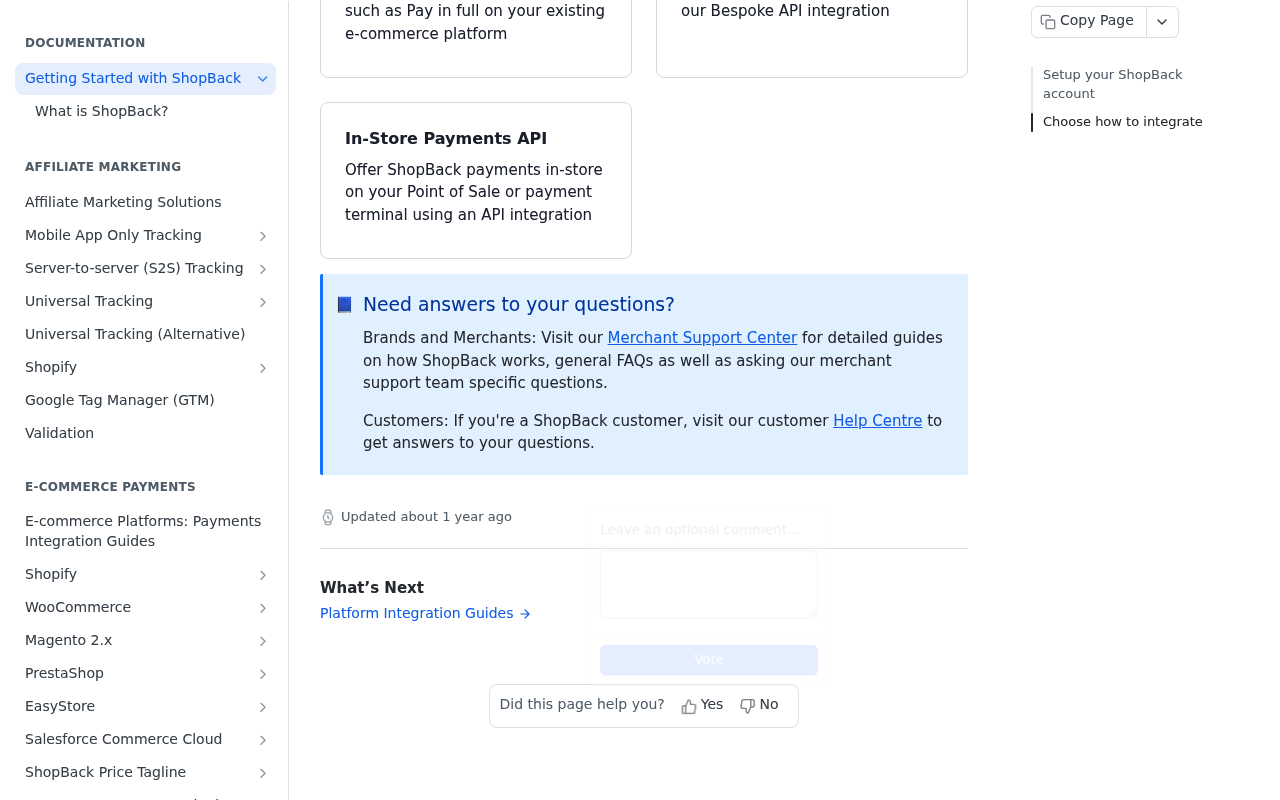Jump to Choose how to integrate section
Viewport: 1280px width, 800px height.
pyautogui.click(x=1122, y=122)
